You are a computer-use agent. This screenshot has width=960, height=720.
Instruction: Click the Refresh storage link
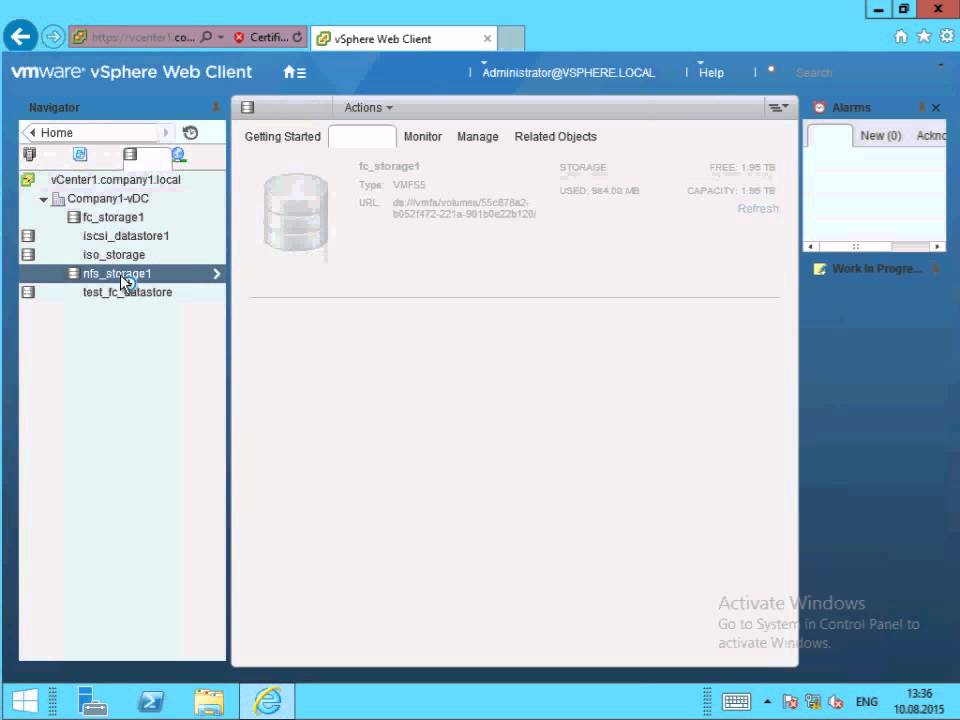[x=758, y=209]
